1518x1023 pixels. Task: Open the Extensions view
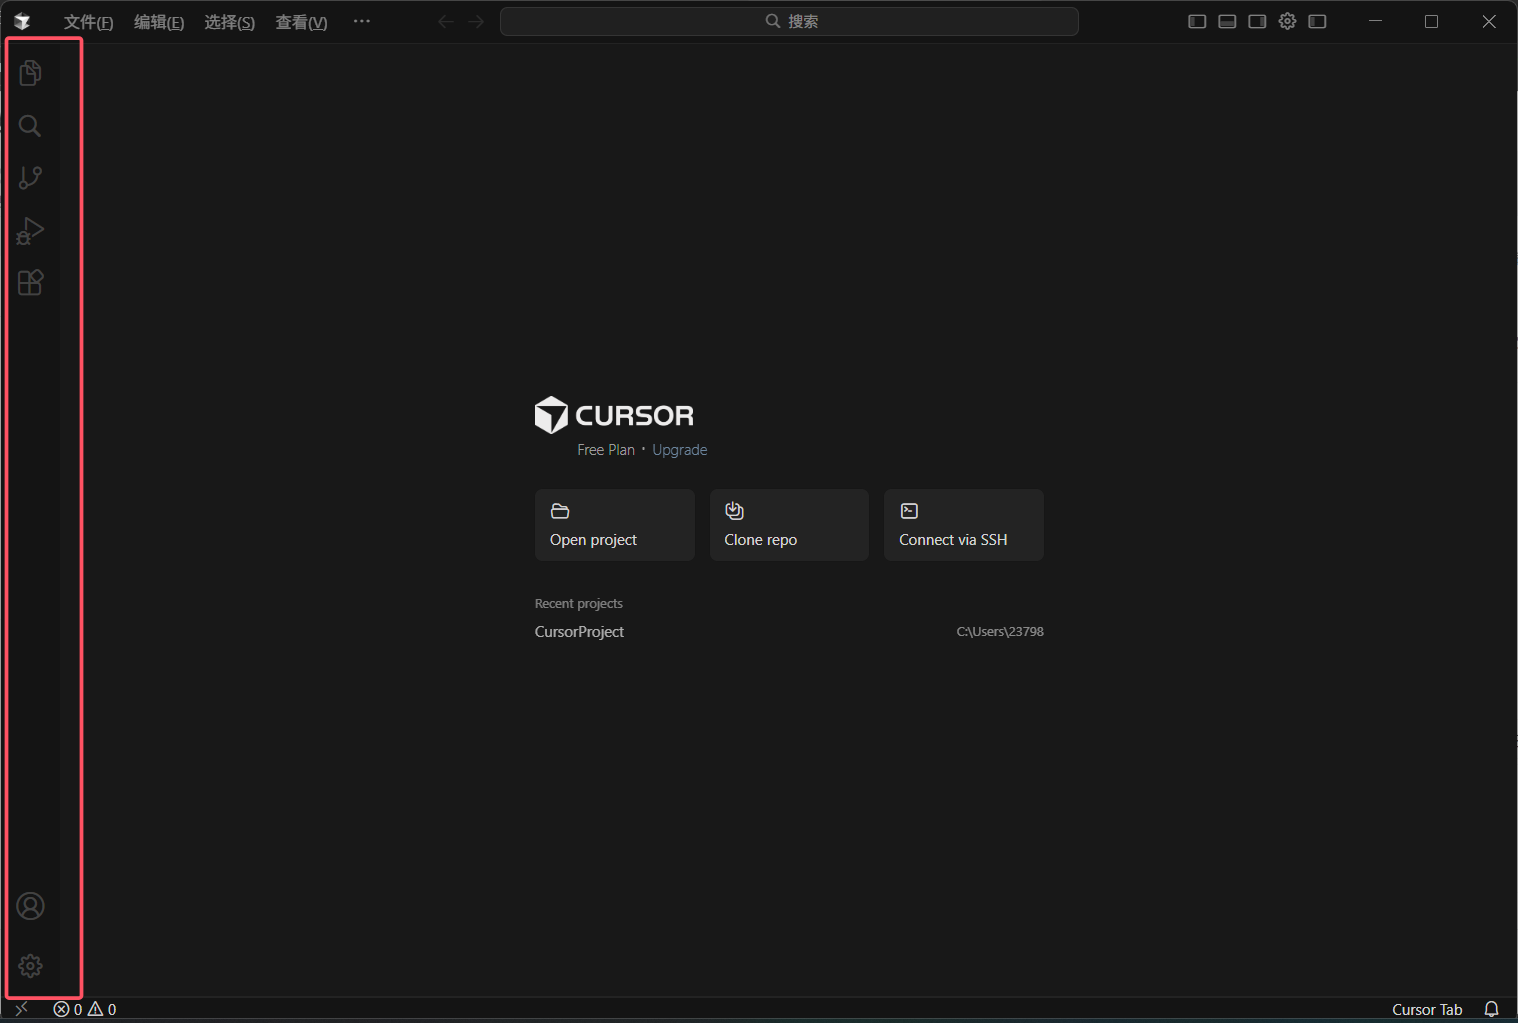30,282
